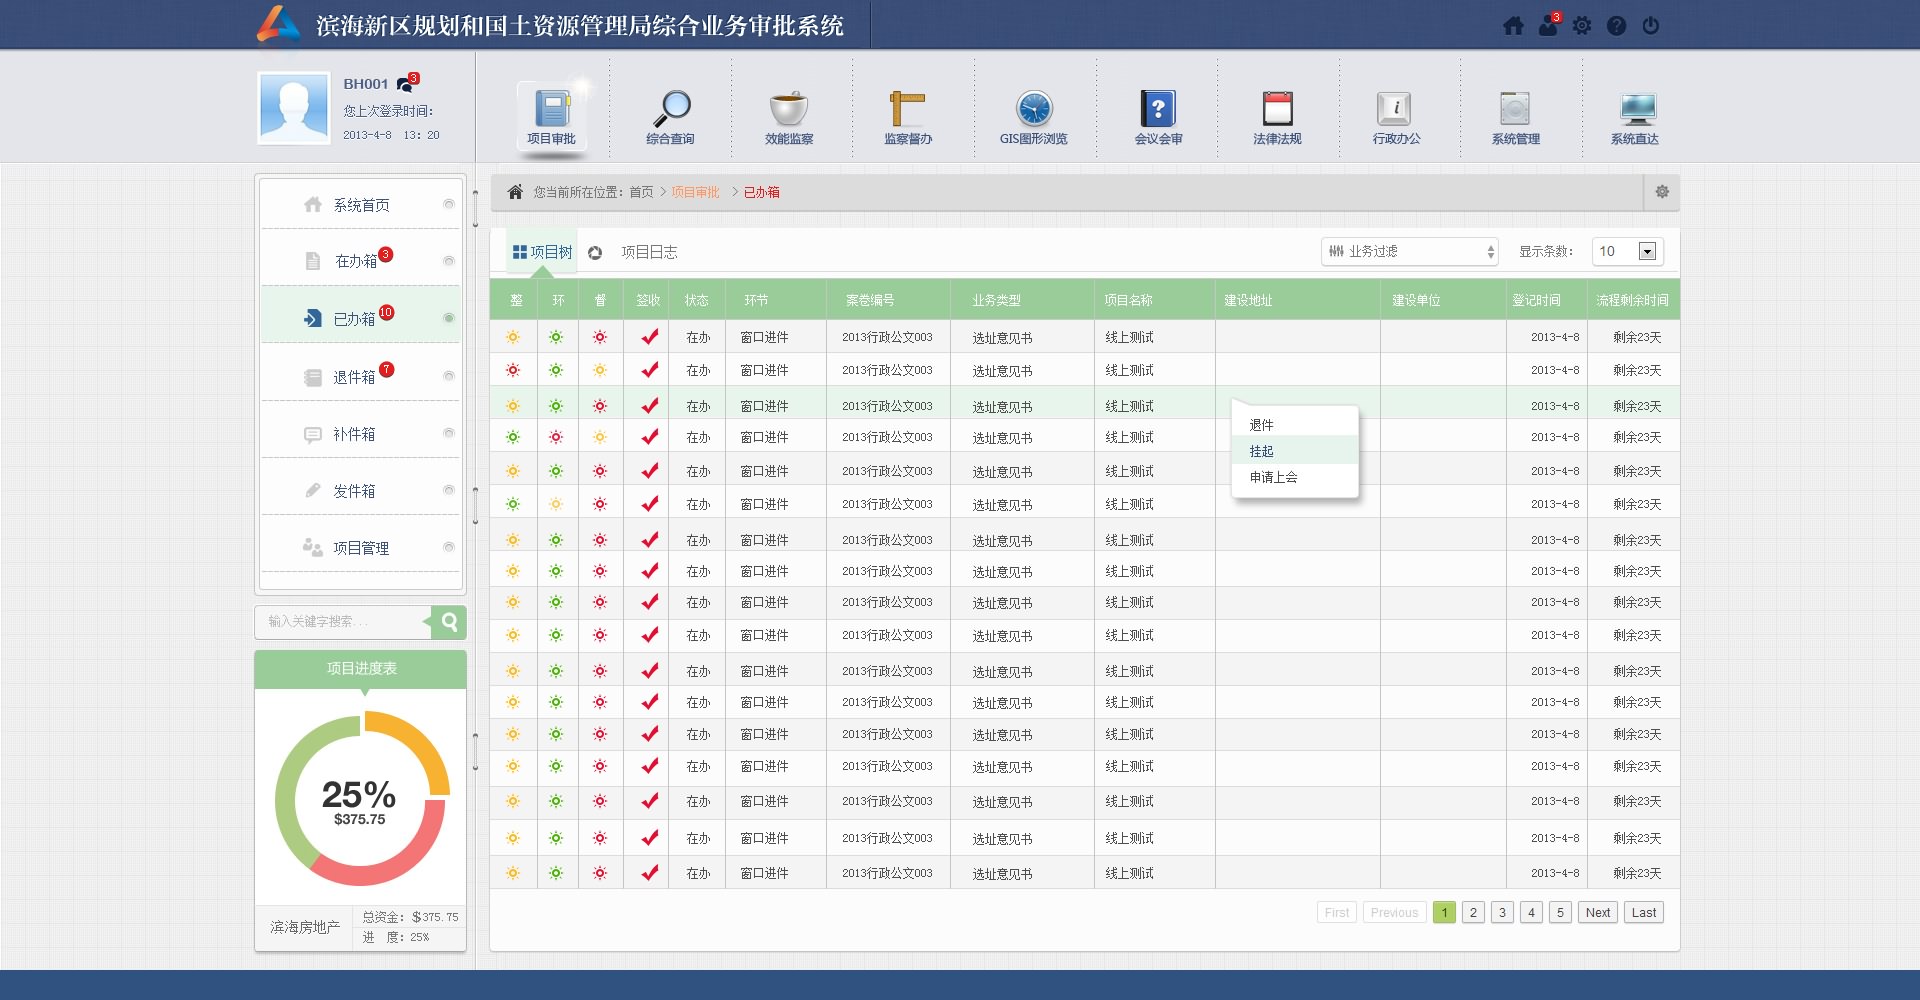Toggle radio dot beside 已办箱
This screenshot has height=1000, width=1920.
click(448, 318)
